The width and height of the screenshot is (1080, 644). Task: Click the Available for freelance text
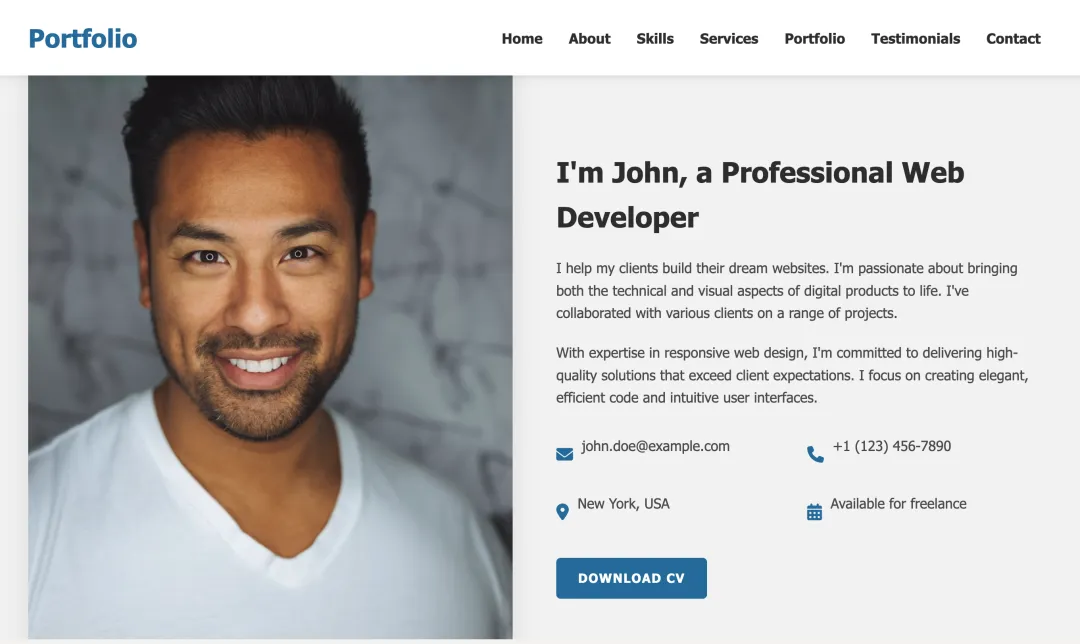pos(898,503)
